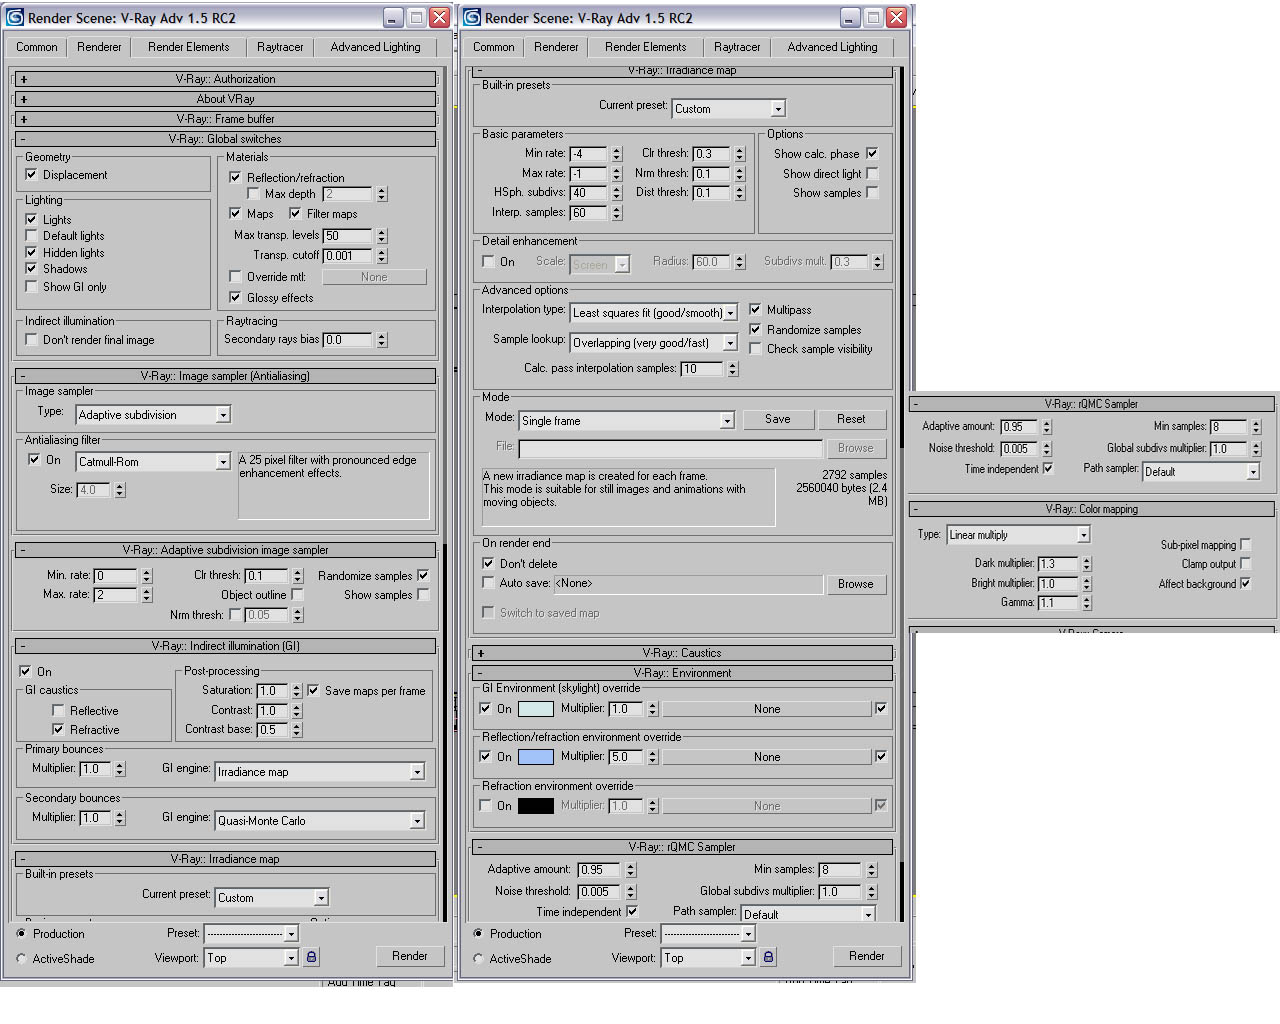Click None map button for GI Environment
Image resolution: width=1280 pixels, height=1024 pixels.
pos(767,709)
